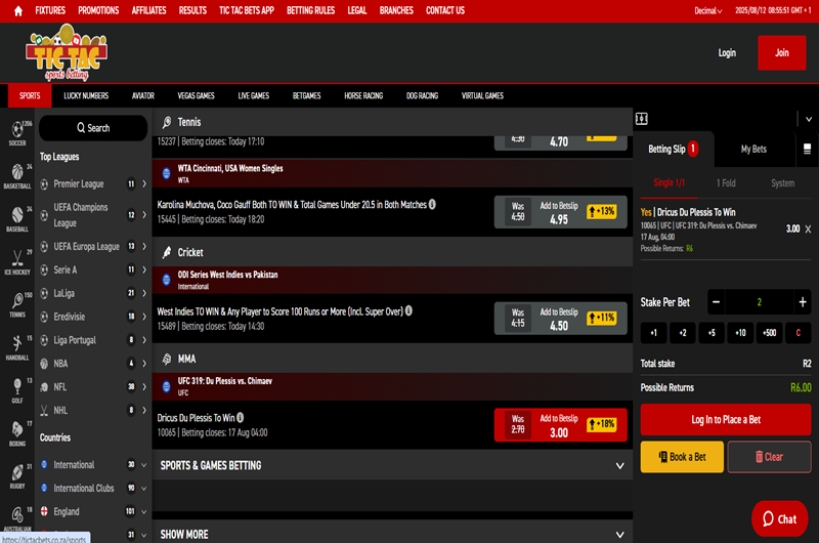Open the Chat support button
Viewport: 819px width, 543px height.
coord(780,519)
